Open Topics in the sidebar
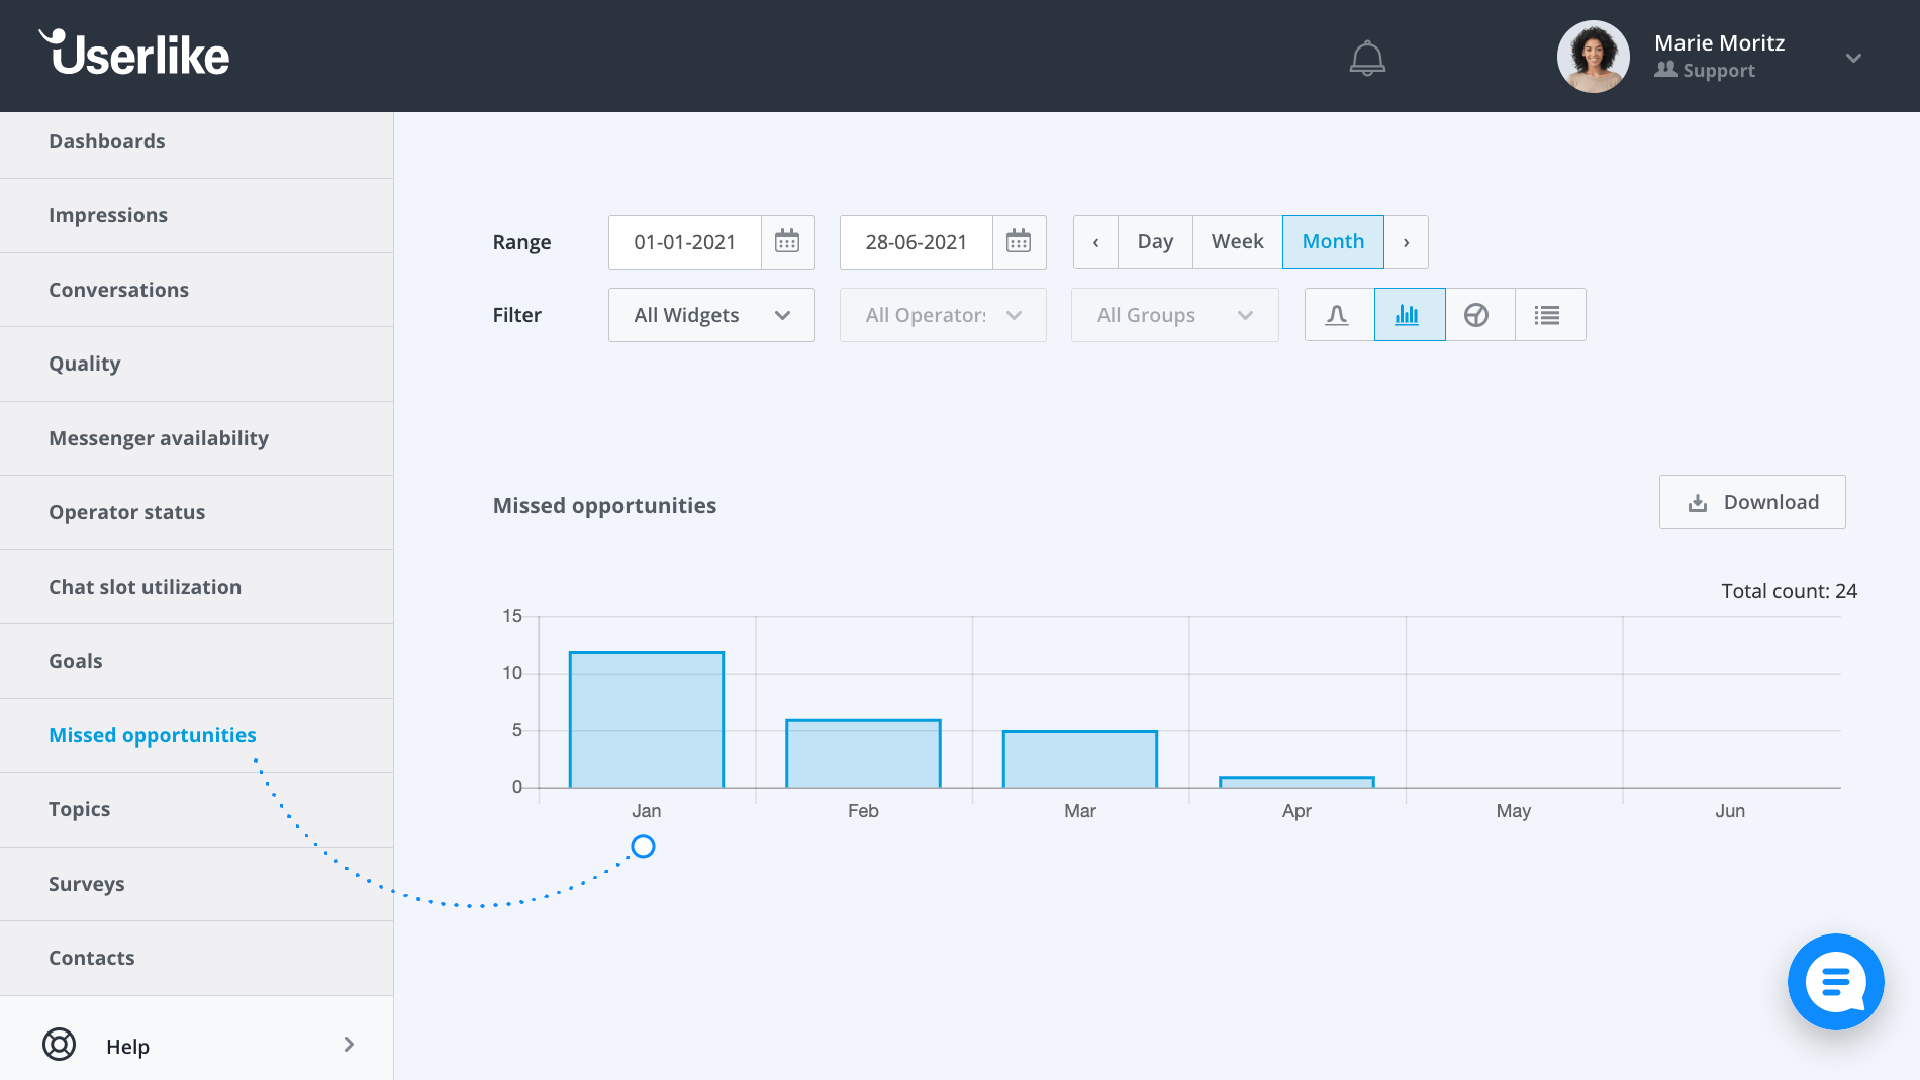The height and width of the screenshot is (1080, 1920). 196,809
